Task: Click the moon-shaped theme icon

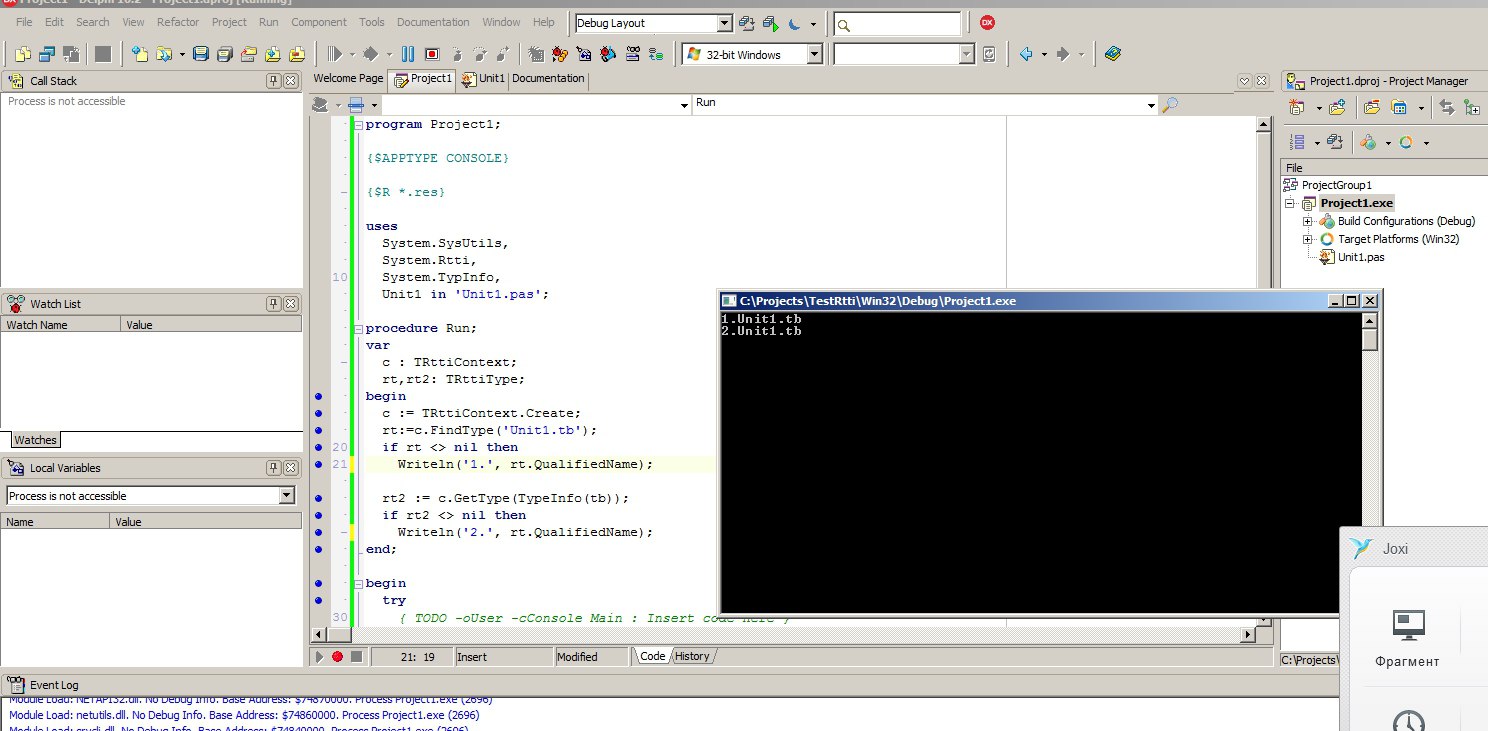Action: point(794,23)
